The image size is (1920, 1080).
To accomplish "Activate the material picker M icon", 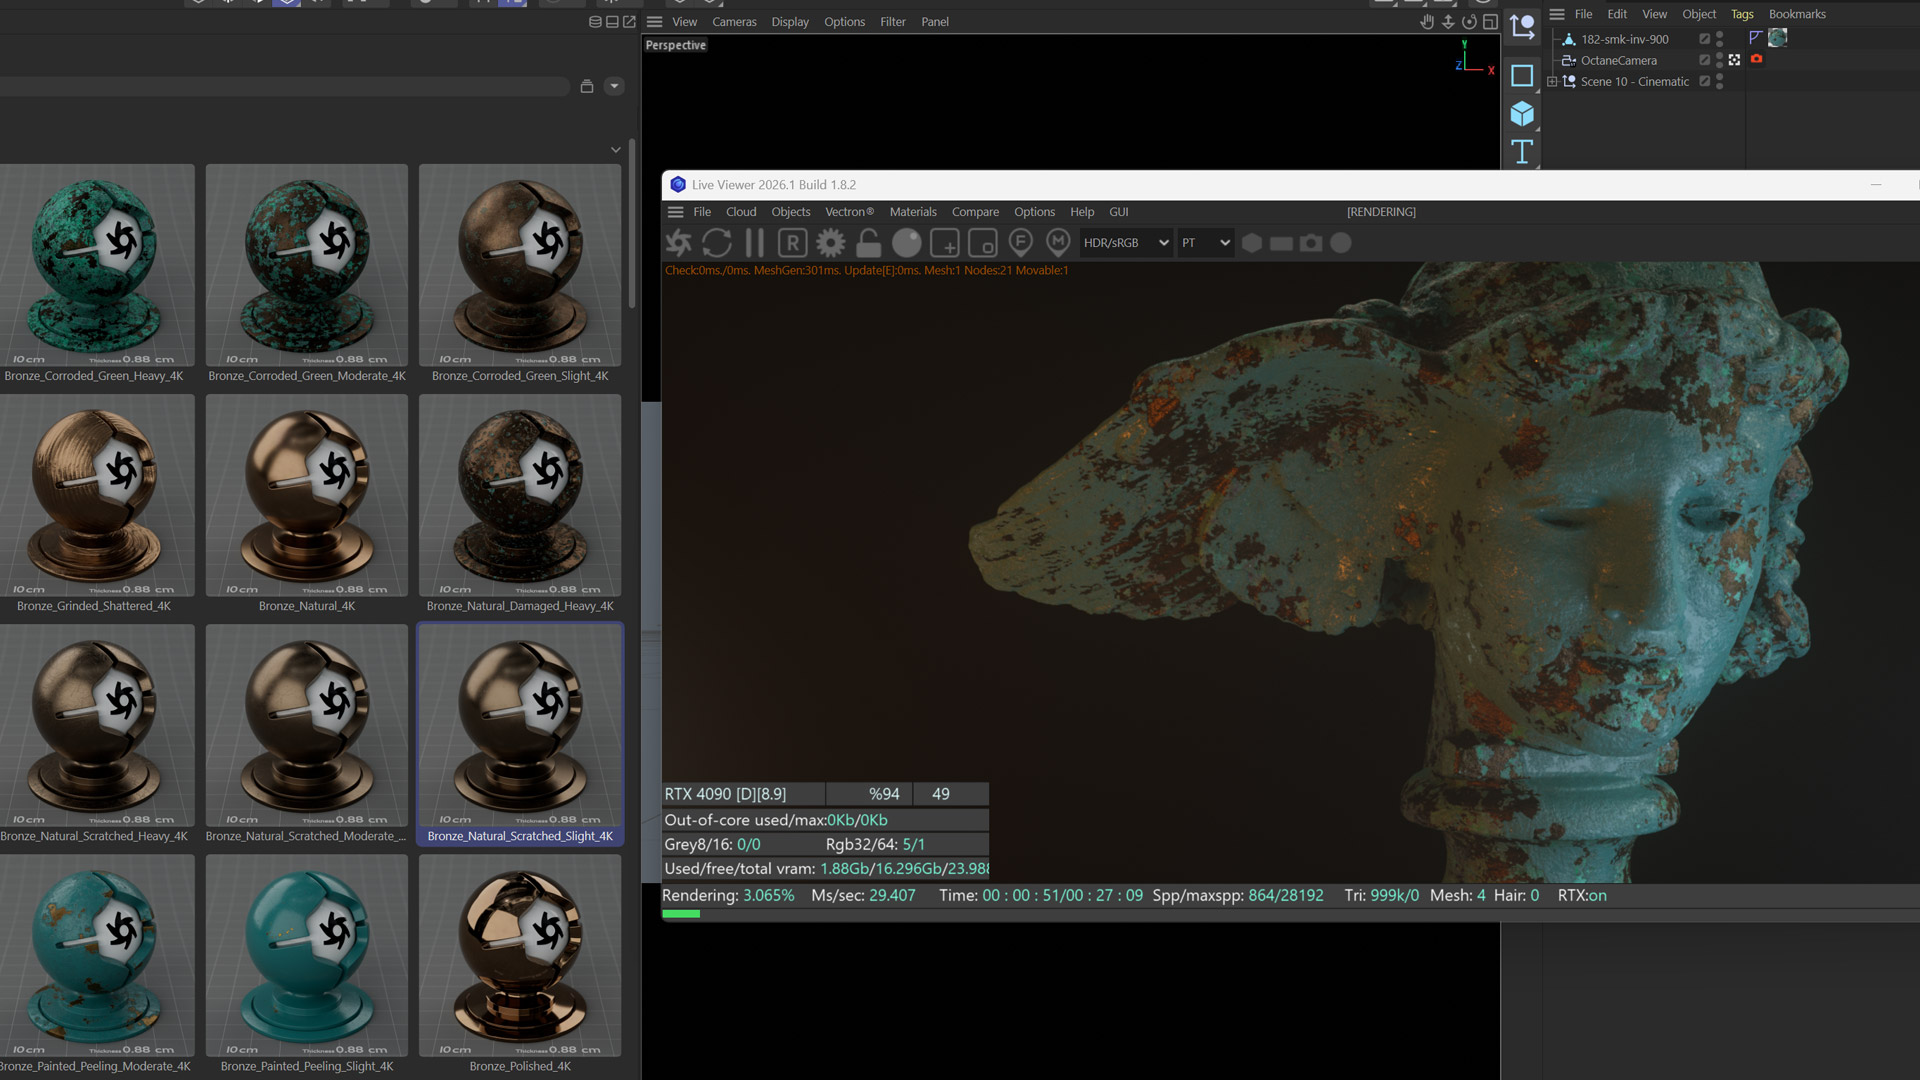I will 1058,243.
